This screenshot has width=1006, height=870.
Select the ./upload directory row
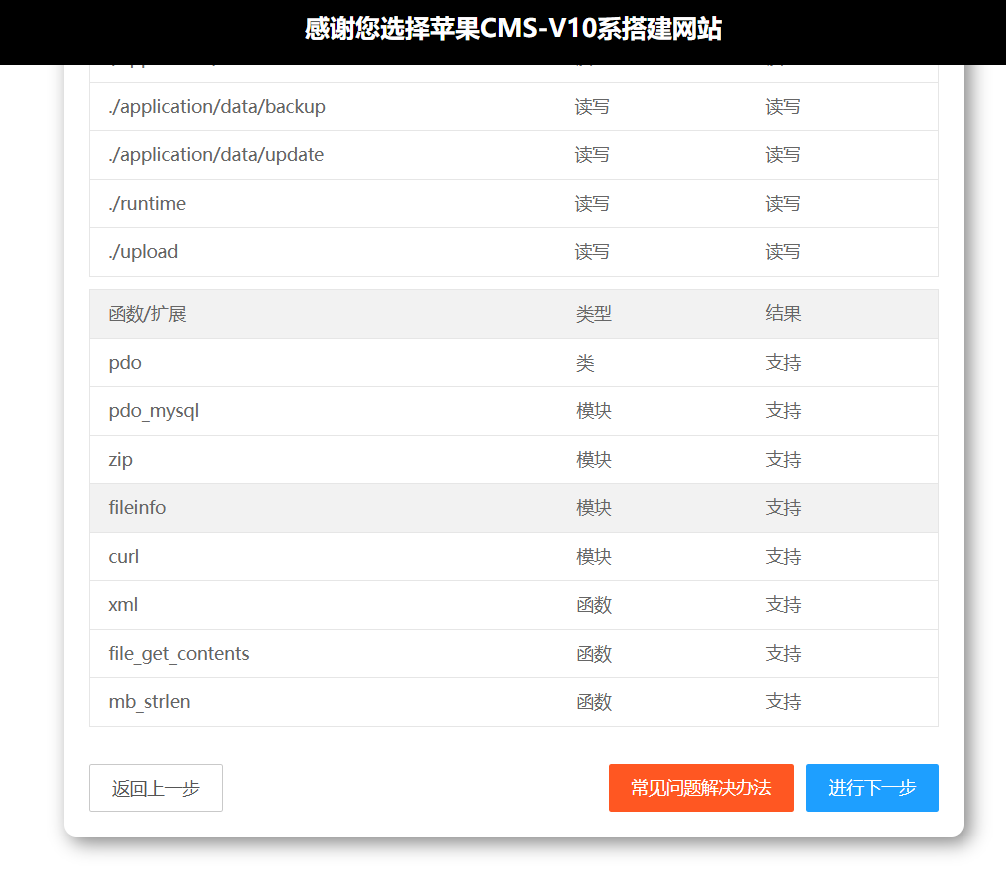[x=514, y=252]
